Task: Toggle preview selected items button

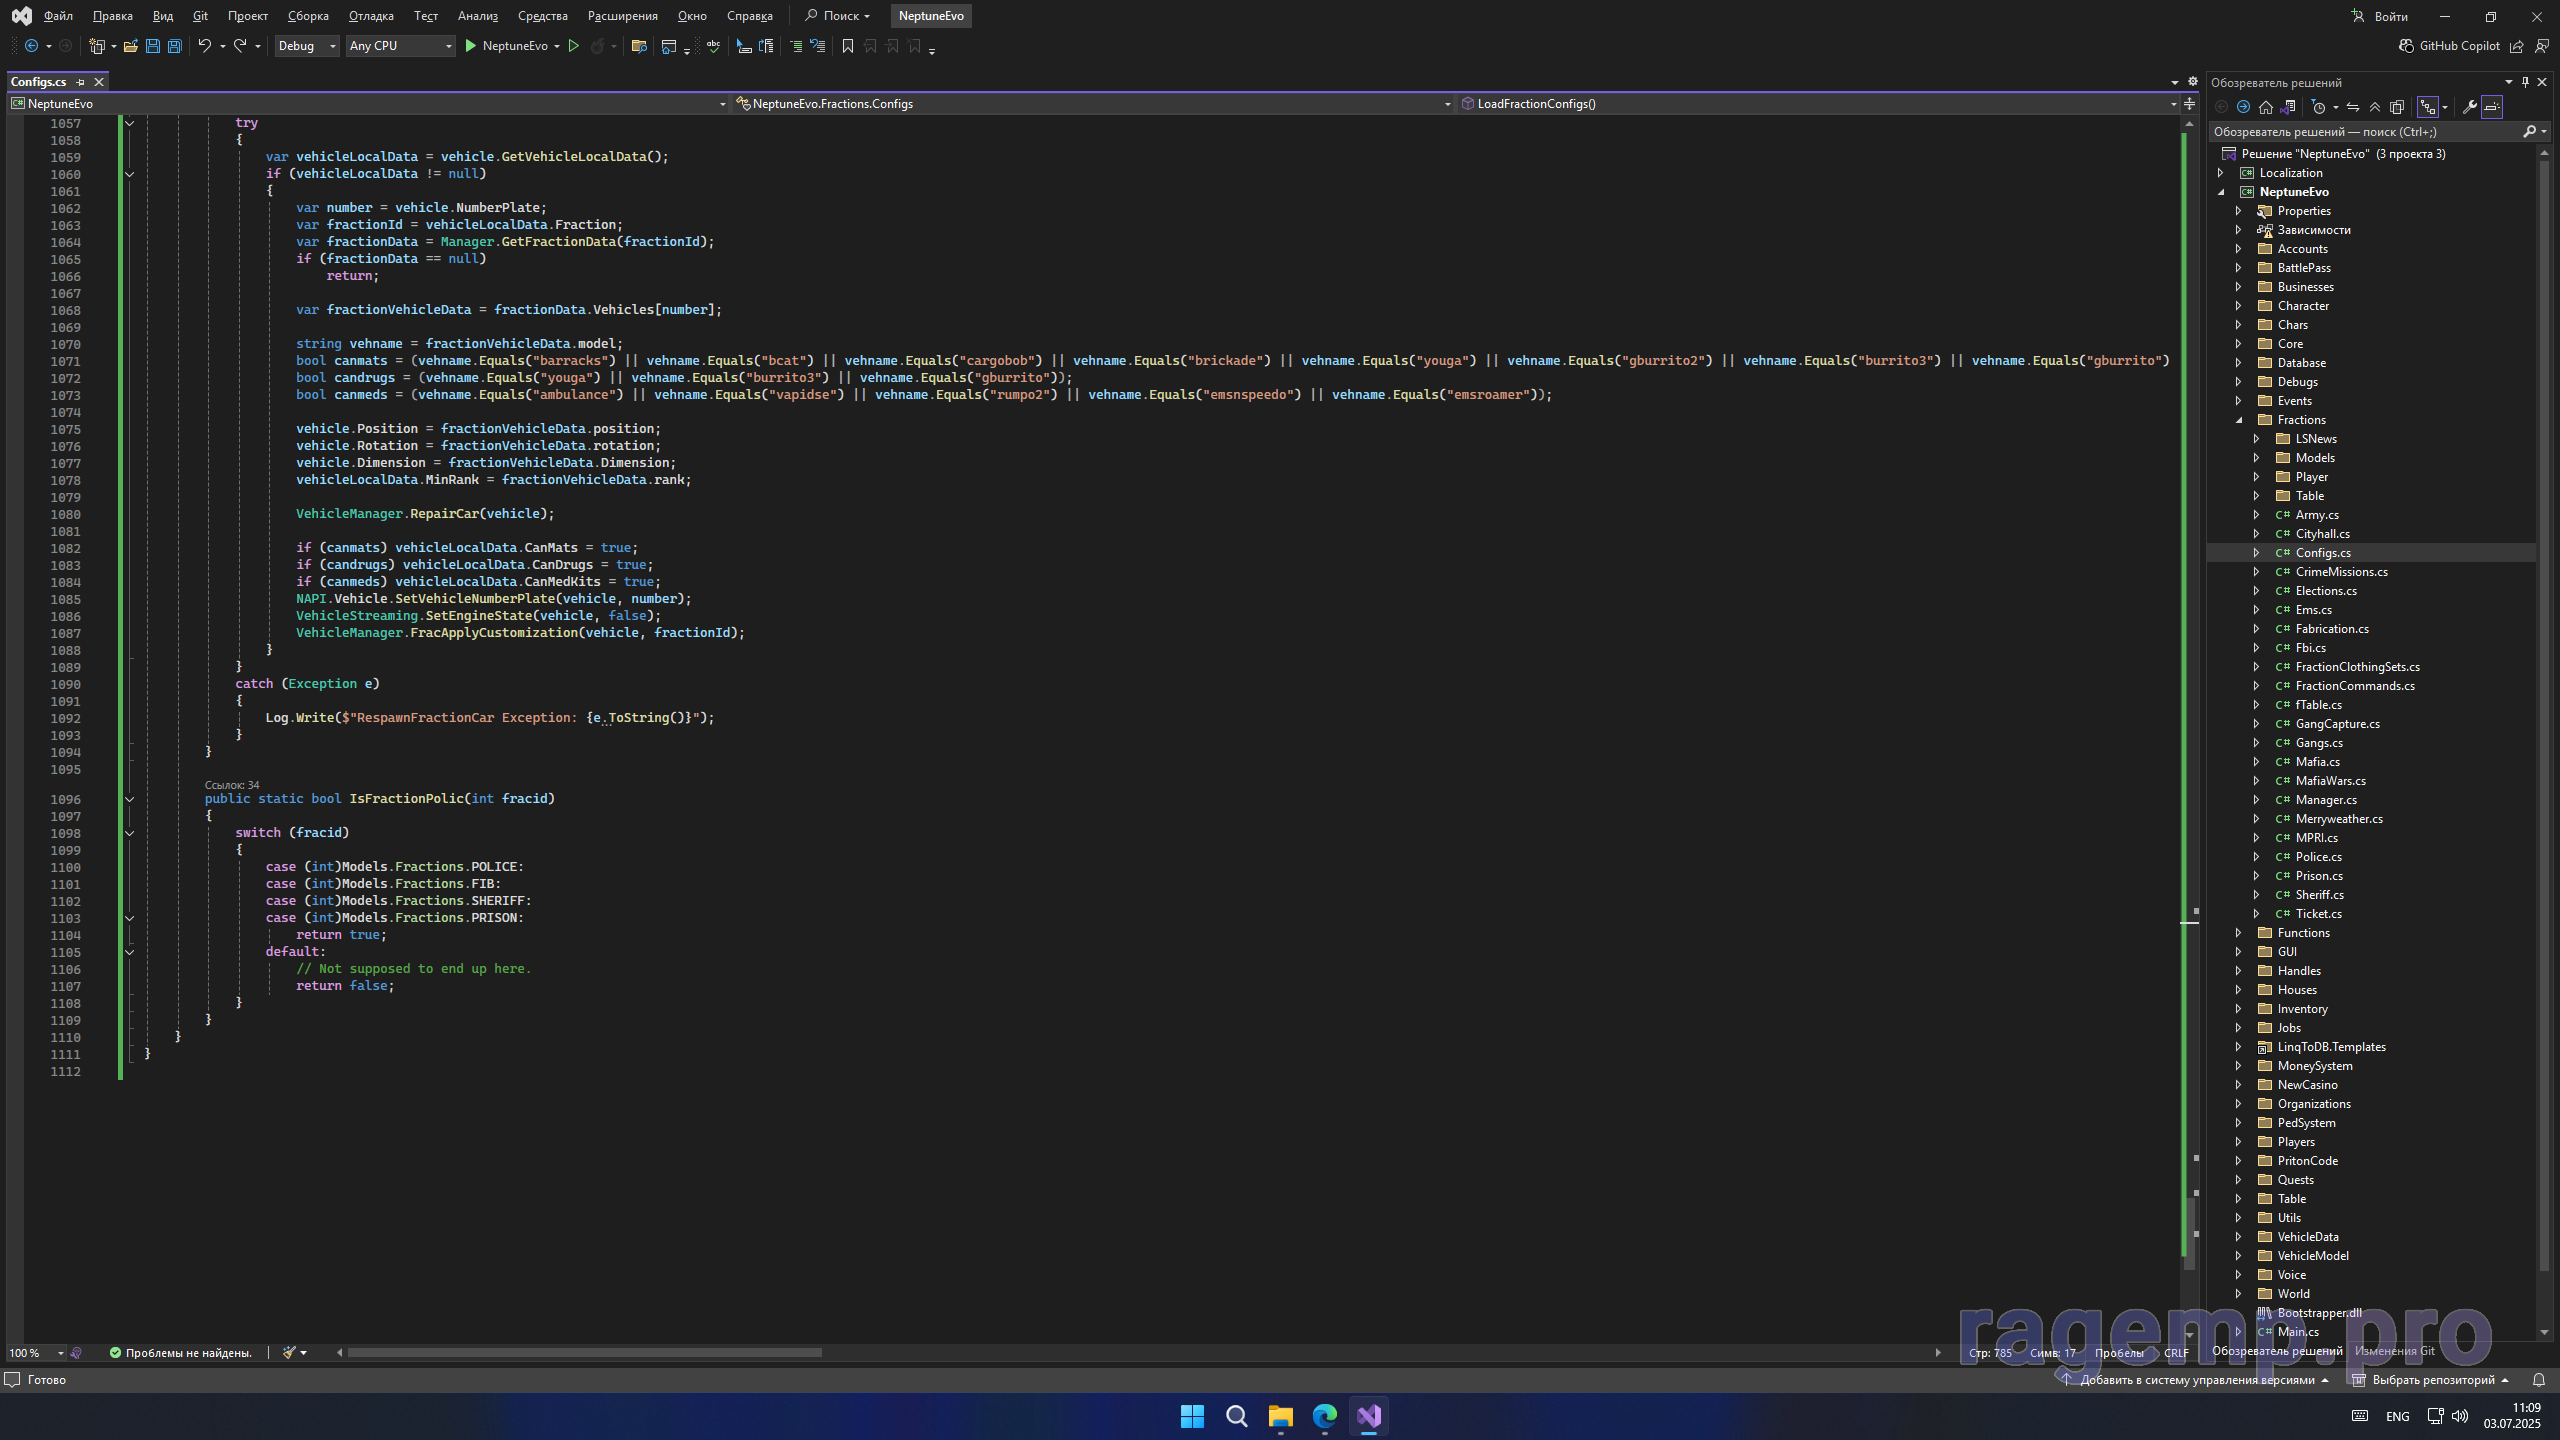Action: coord(2492,107)
